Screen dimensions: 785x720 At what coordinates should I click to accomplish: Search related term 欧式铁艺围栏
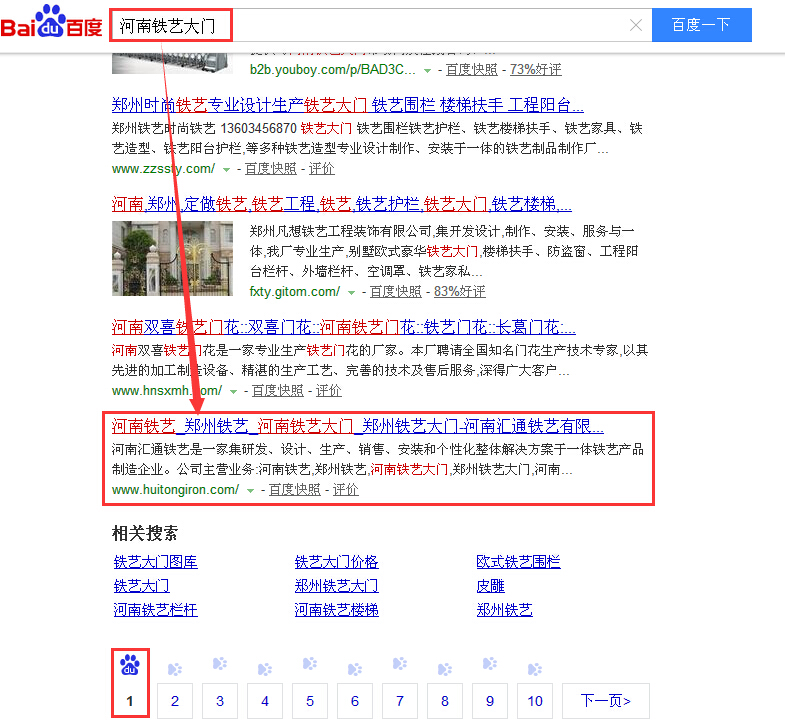coord(518,562)
